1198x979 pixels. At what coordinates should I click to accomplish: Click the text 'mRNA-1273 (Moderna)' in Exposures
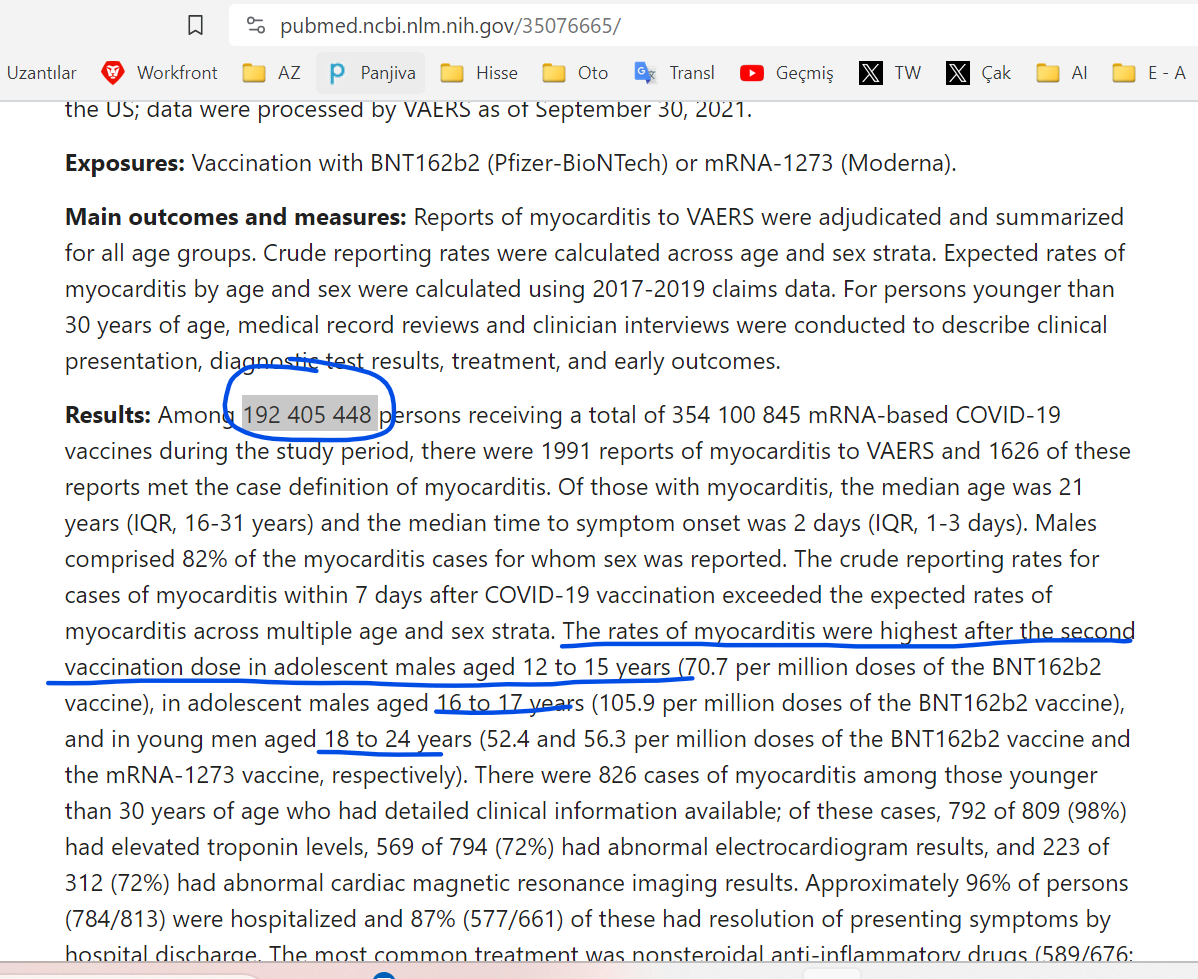827,164
